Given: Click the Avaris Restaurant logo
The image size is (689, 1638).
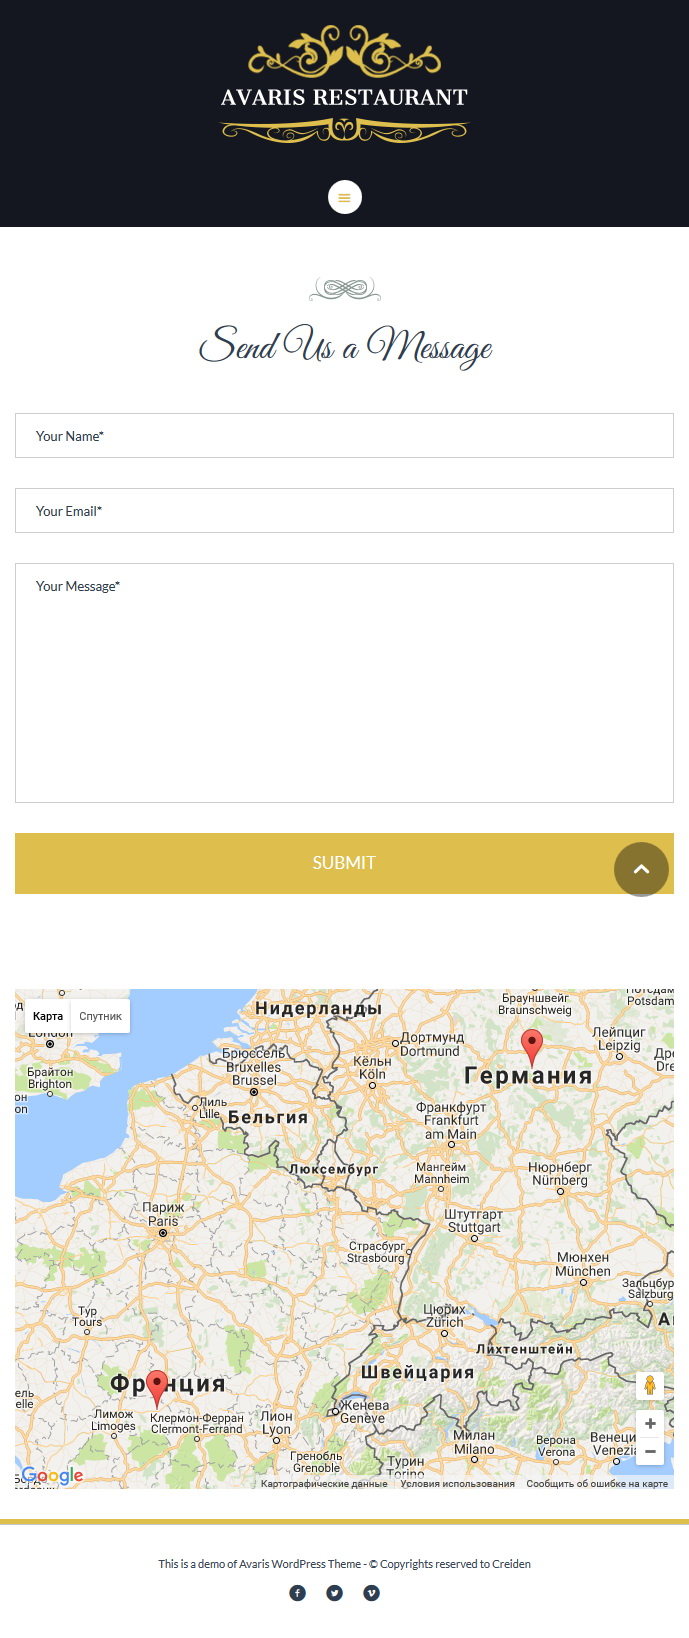Looking at the screenshot, I should [x=344, y=84].
